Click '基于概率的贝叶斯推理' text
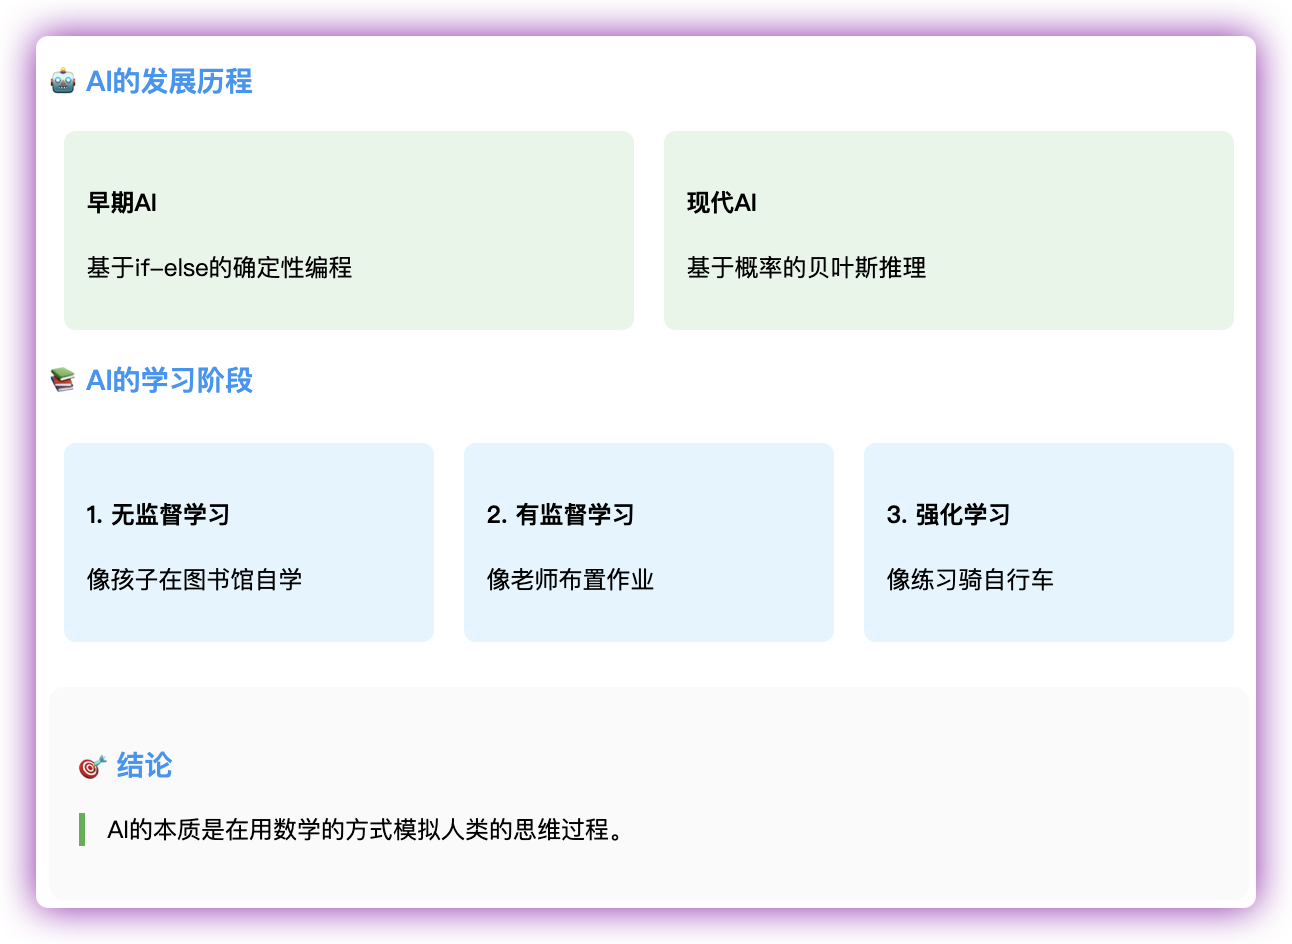 806,268
